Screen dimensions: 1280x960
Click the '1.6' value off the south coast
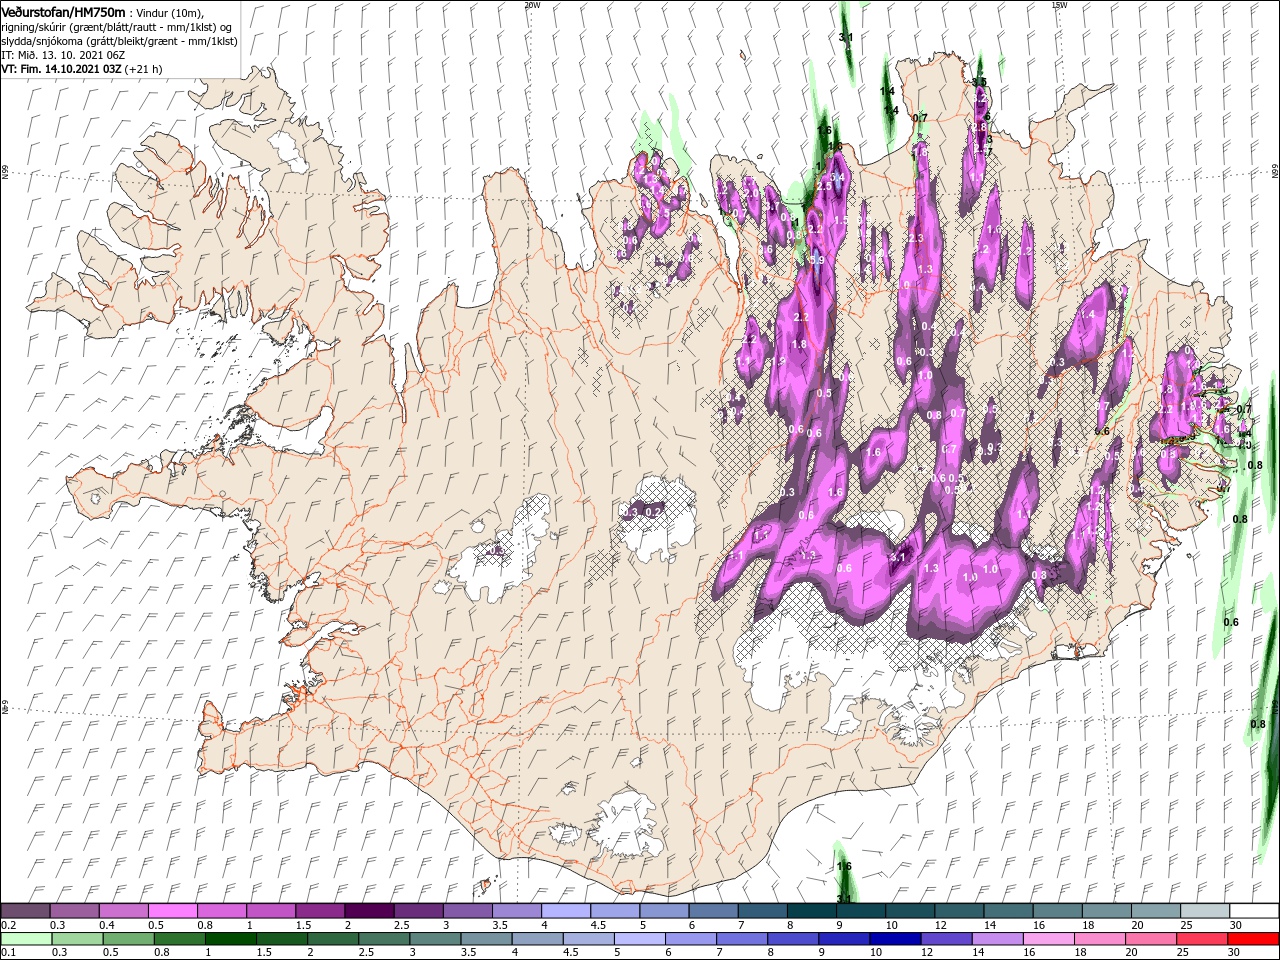click(844, 866)
